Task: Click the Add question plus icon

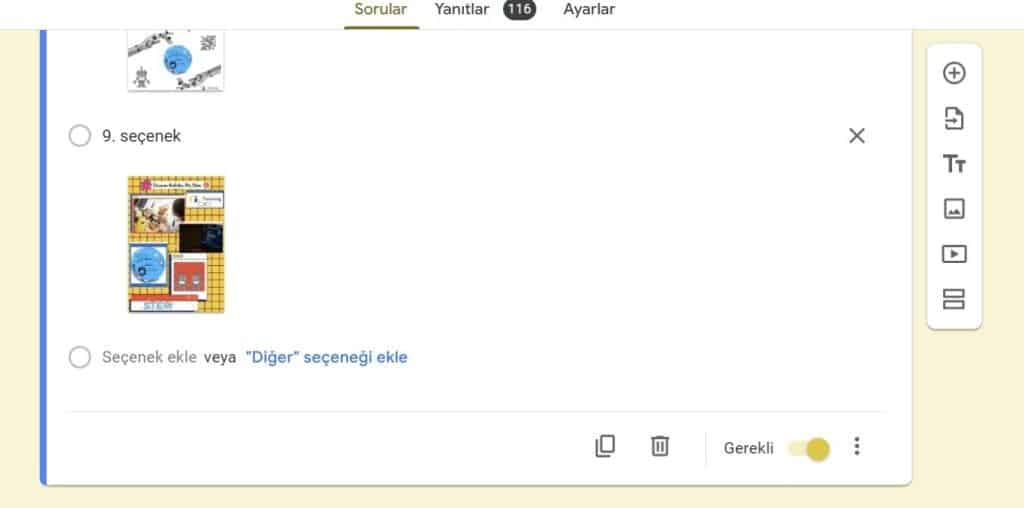Action: click(954, 73)
